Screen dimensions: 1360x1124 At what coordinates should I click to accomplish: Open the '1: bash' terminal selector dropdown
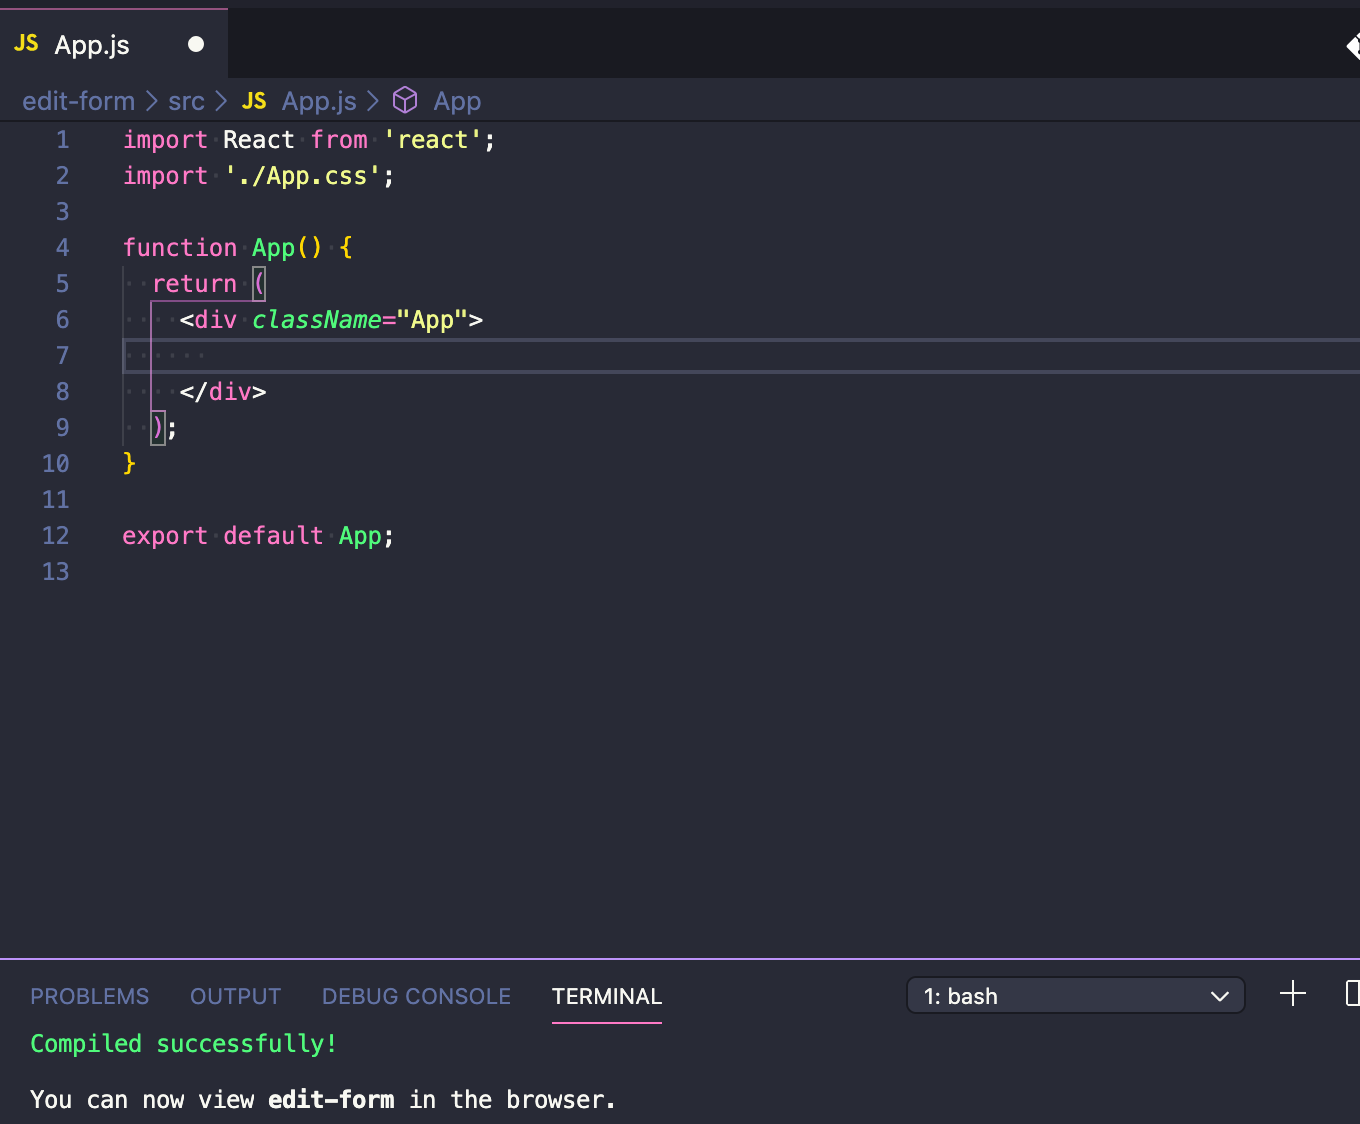1075,996
